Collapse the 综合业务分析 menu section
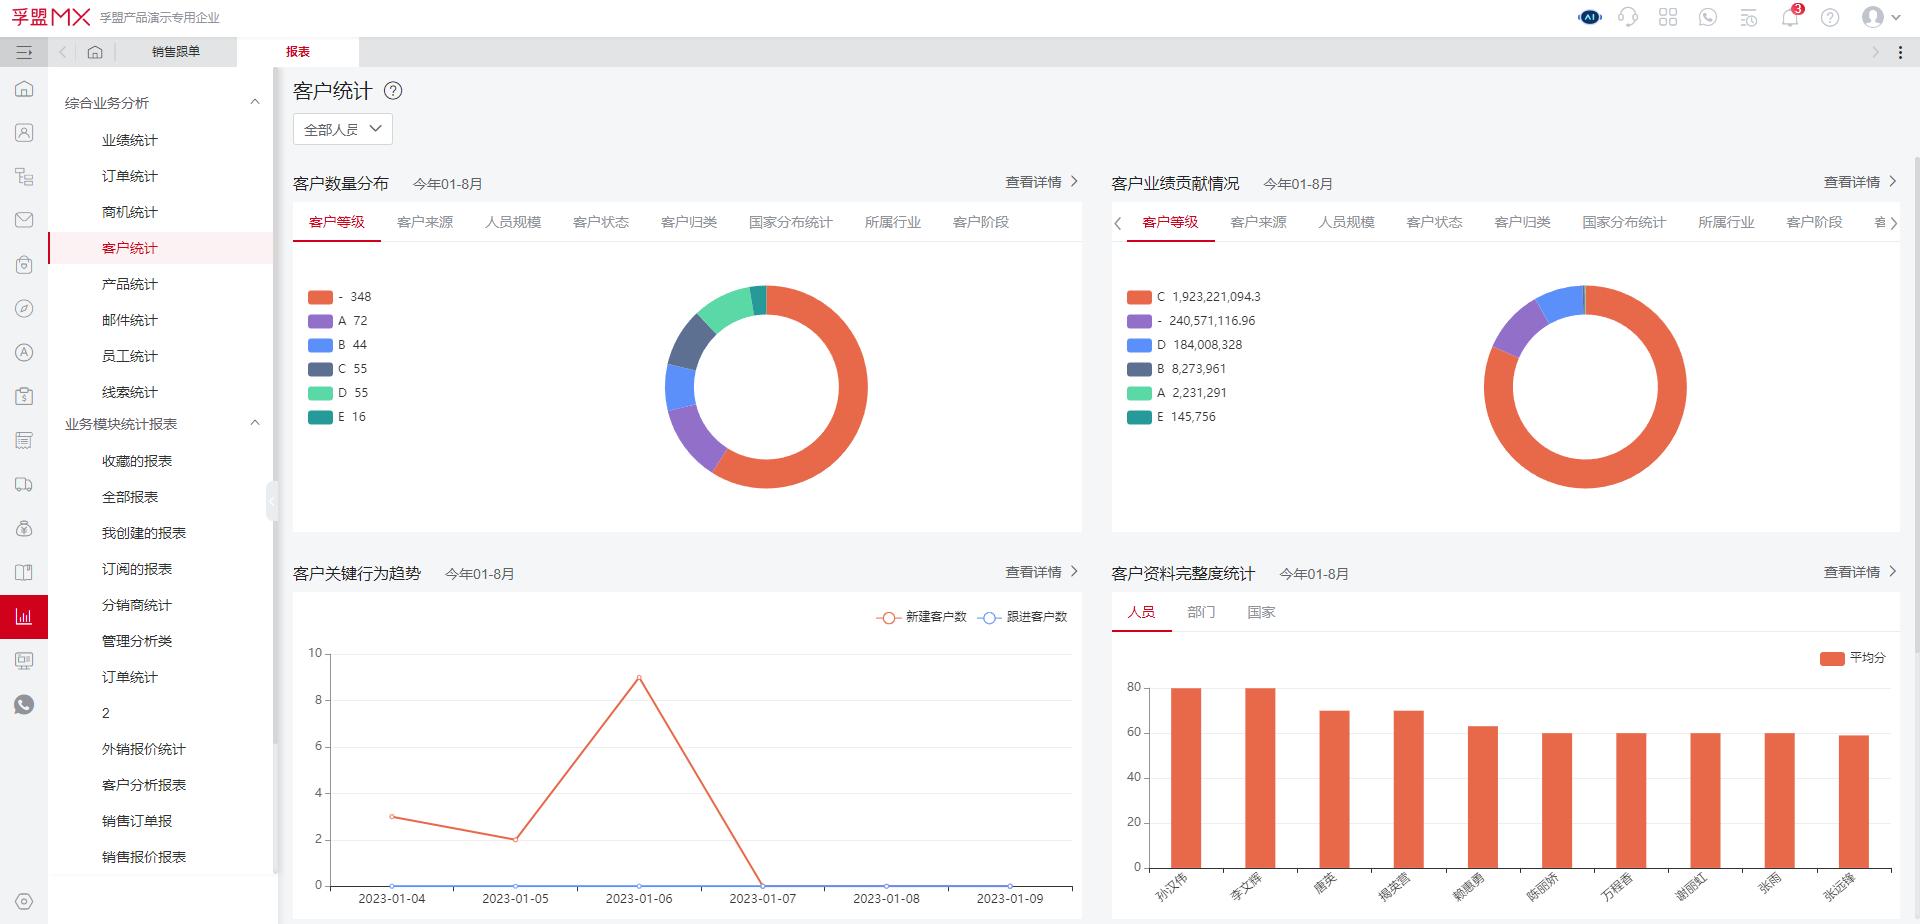This screenshot has width=1920, height=924. coord(255,102)
